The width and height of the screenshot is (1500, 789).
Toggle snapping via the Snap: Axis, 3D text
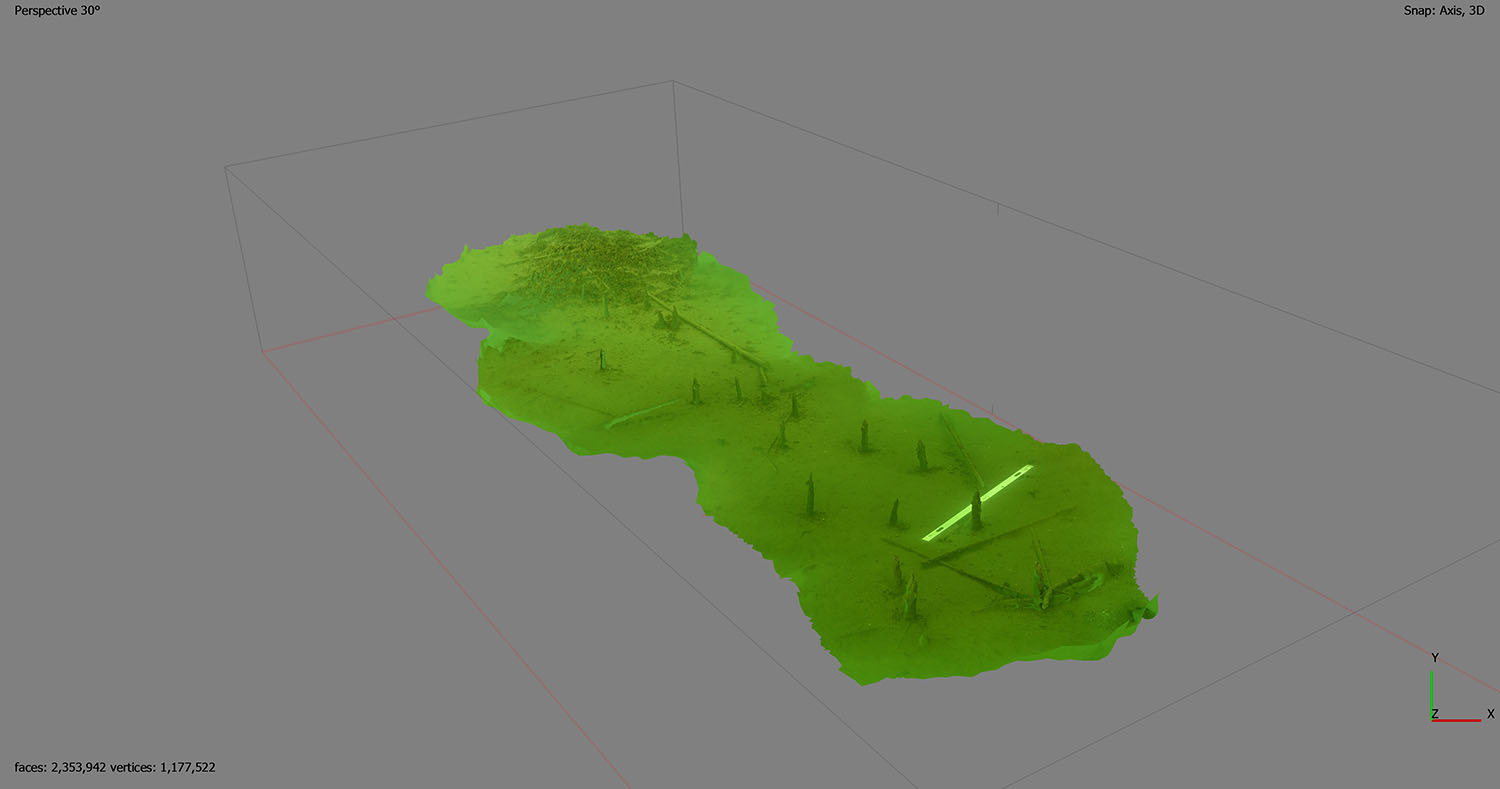coord(1442,11)
